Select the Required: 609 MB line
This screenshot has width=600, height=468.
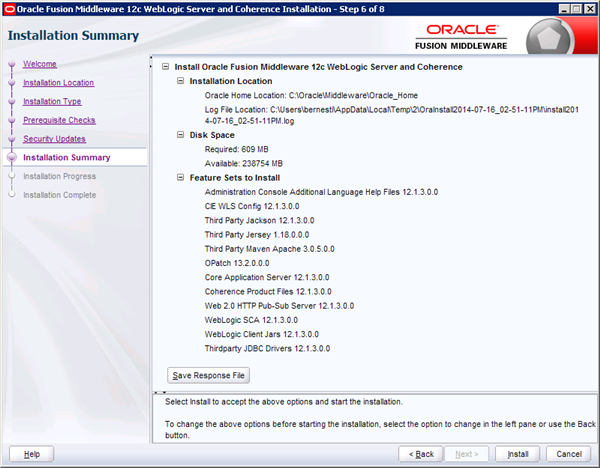pyautogui.click(x=236, y=149)
